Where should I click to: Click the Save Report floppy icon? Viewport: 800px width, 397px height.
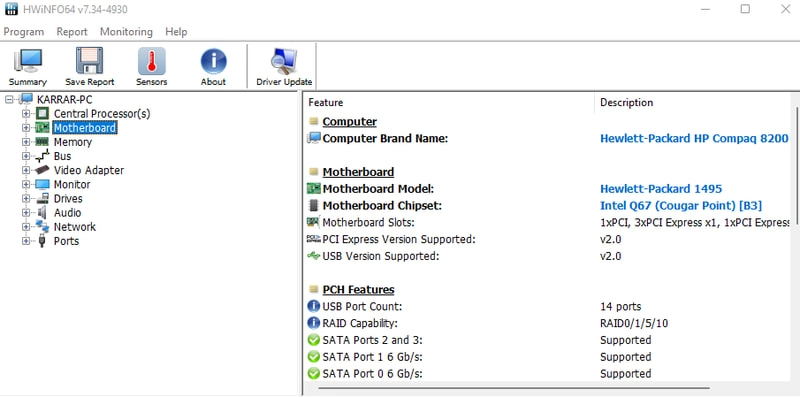pos(89,61)
